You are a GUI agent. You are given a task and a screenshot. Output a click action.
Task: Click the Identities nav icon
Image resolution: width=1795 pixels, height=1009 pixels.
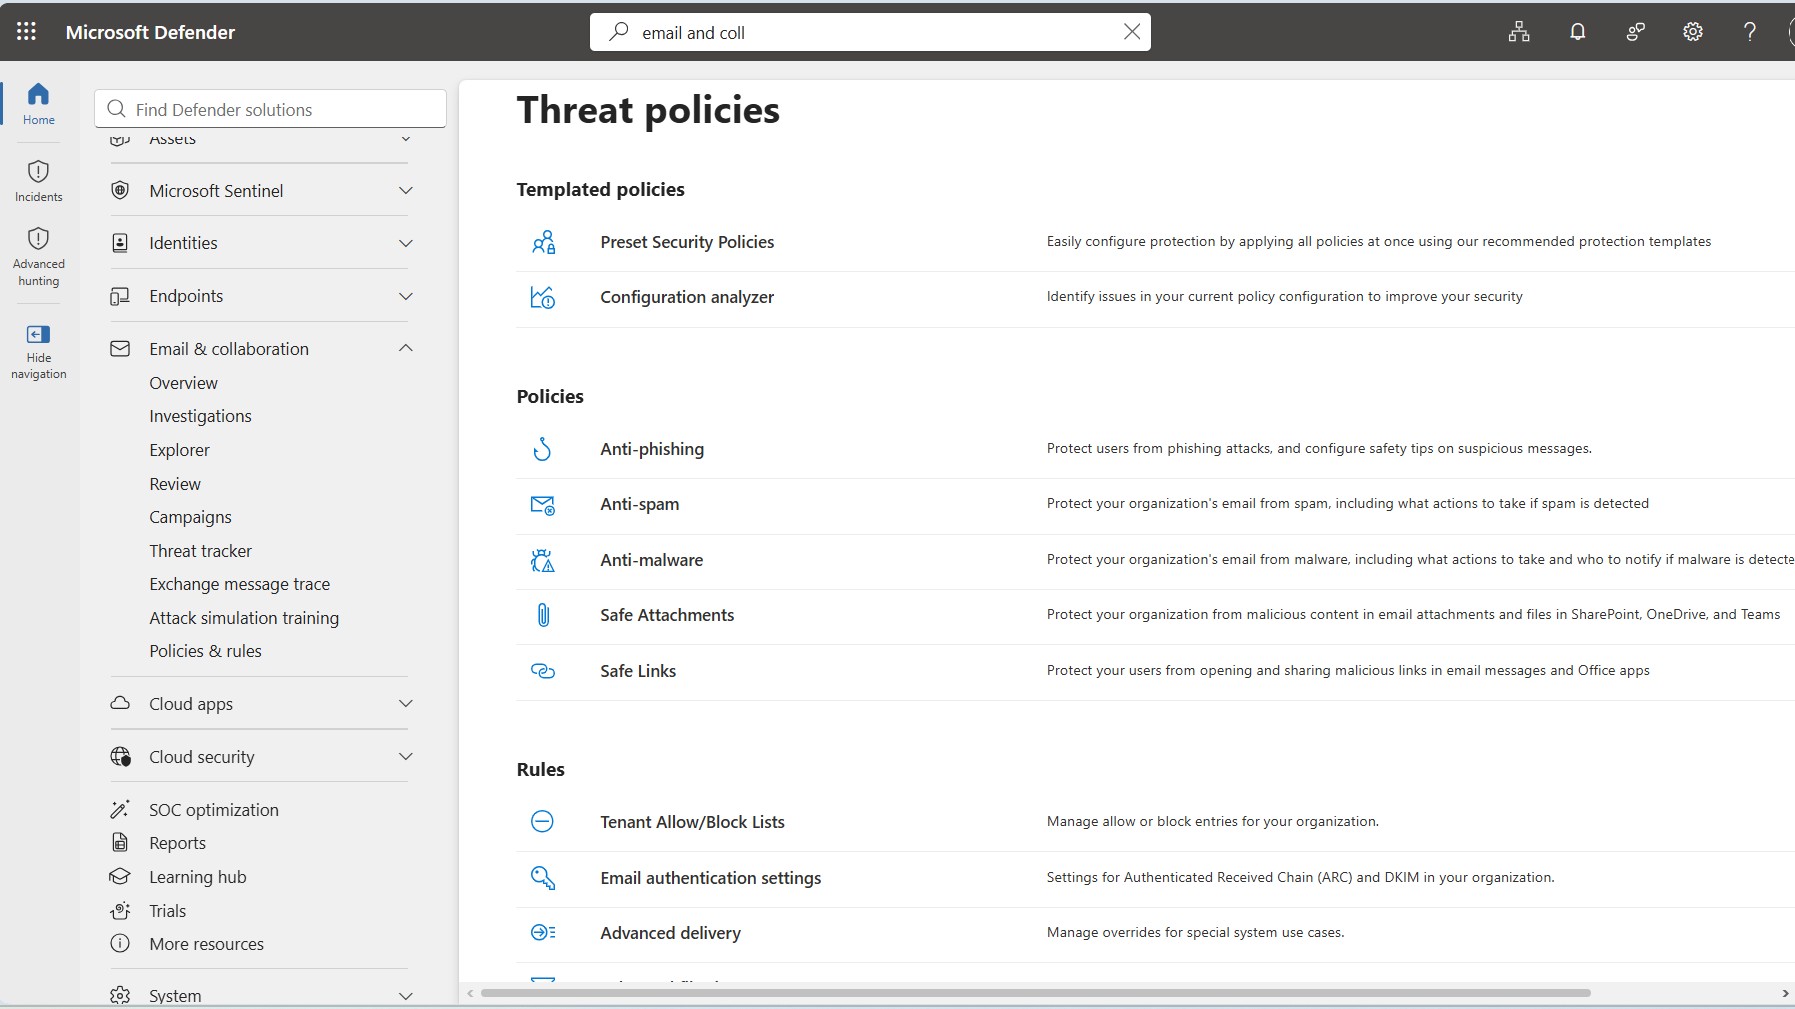120,243
